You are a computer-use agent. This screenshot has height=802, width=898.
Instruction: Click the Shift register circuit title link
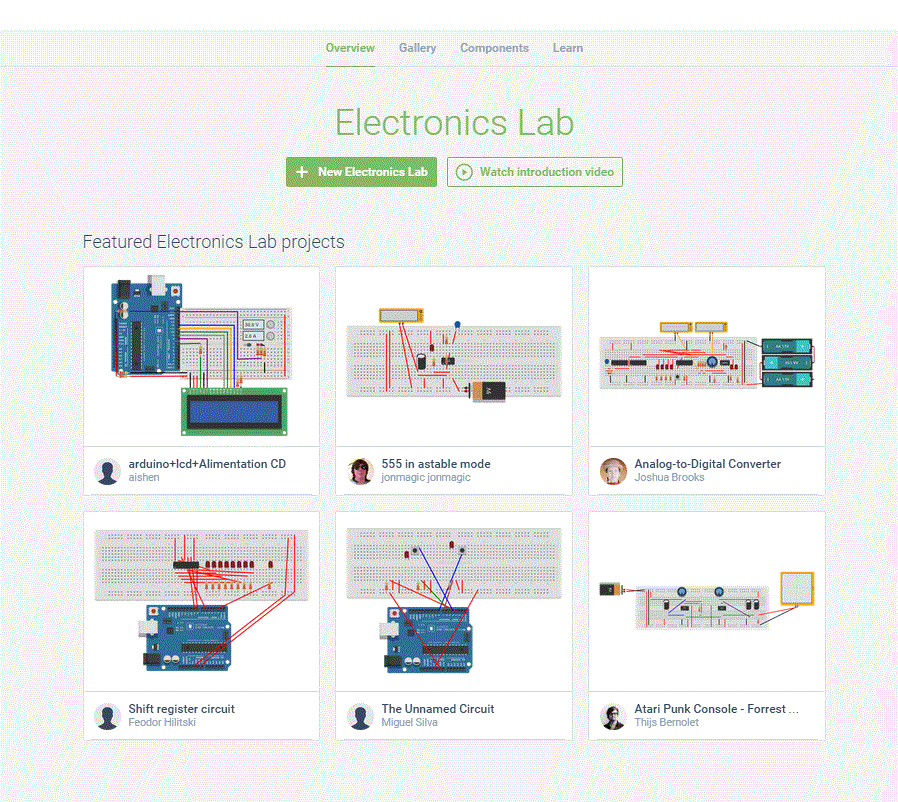[x=181, y=709]
